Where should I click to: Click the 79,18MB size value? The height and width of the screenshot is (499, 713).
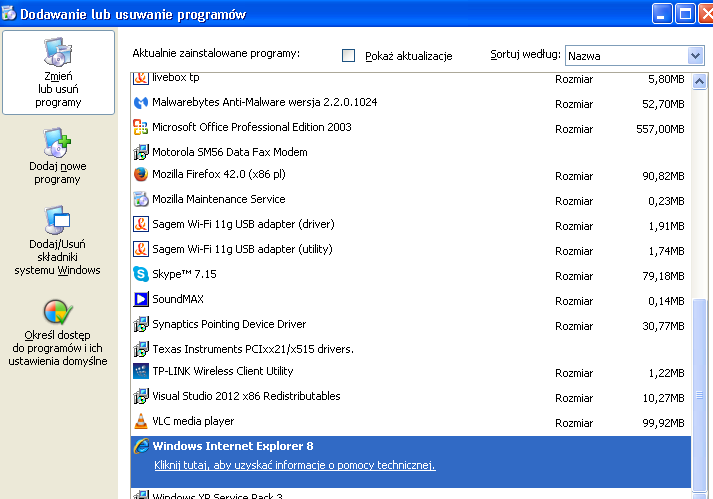(x=663, y=276)
